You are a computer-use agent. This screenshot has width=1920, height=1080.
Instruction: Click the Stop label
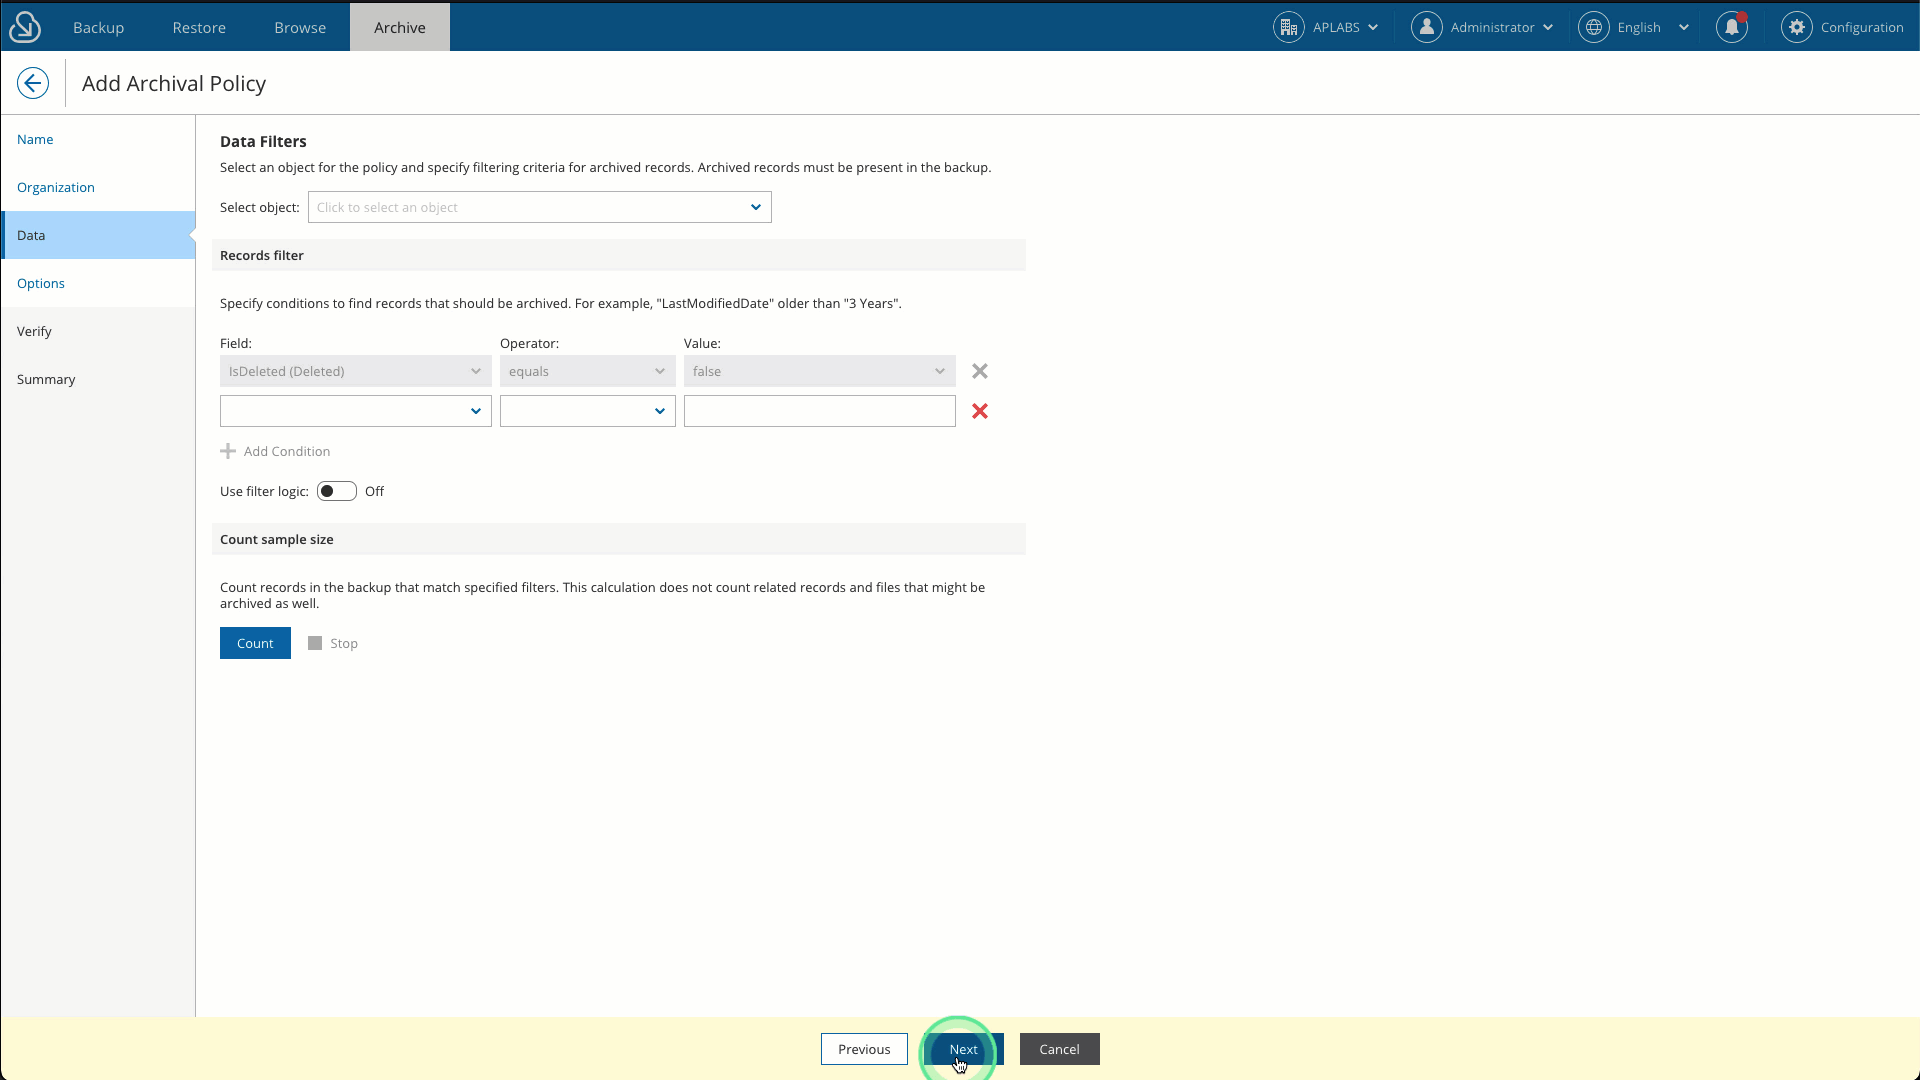[344, 643]
